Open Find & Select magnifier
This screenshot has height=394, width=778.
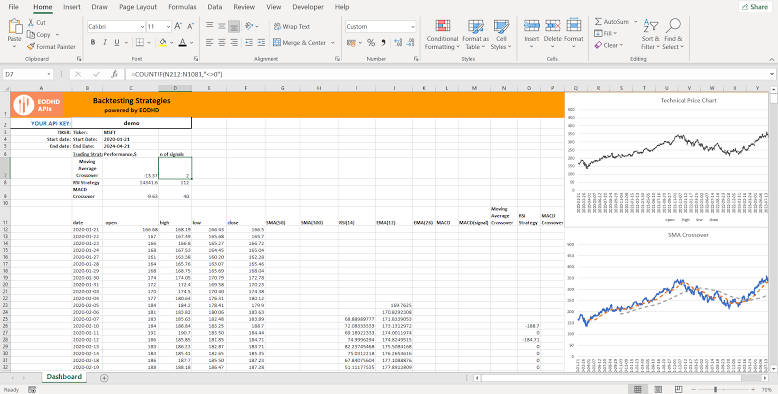(673, 34)
